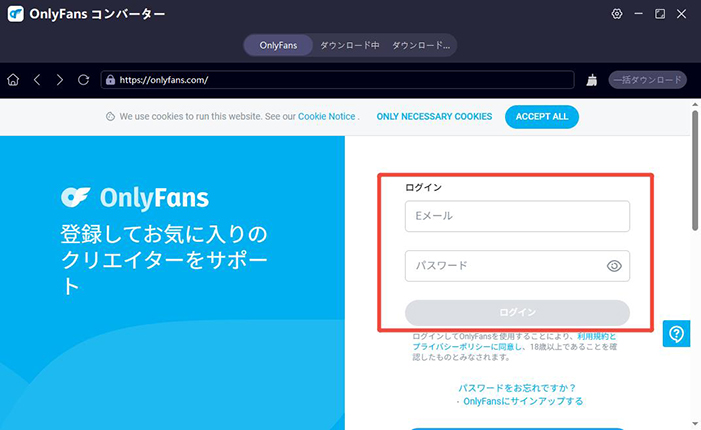Choose ONLY NECESSARY COOKIES
701x430 pixels.
434,117
